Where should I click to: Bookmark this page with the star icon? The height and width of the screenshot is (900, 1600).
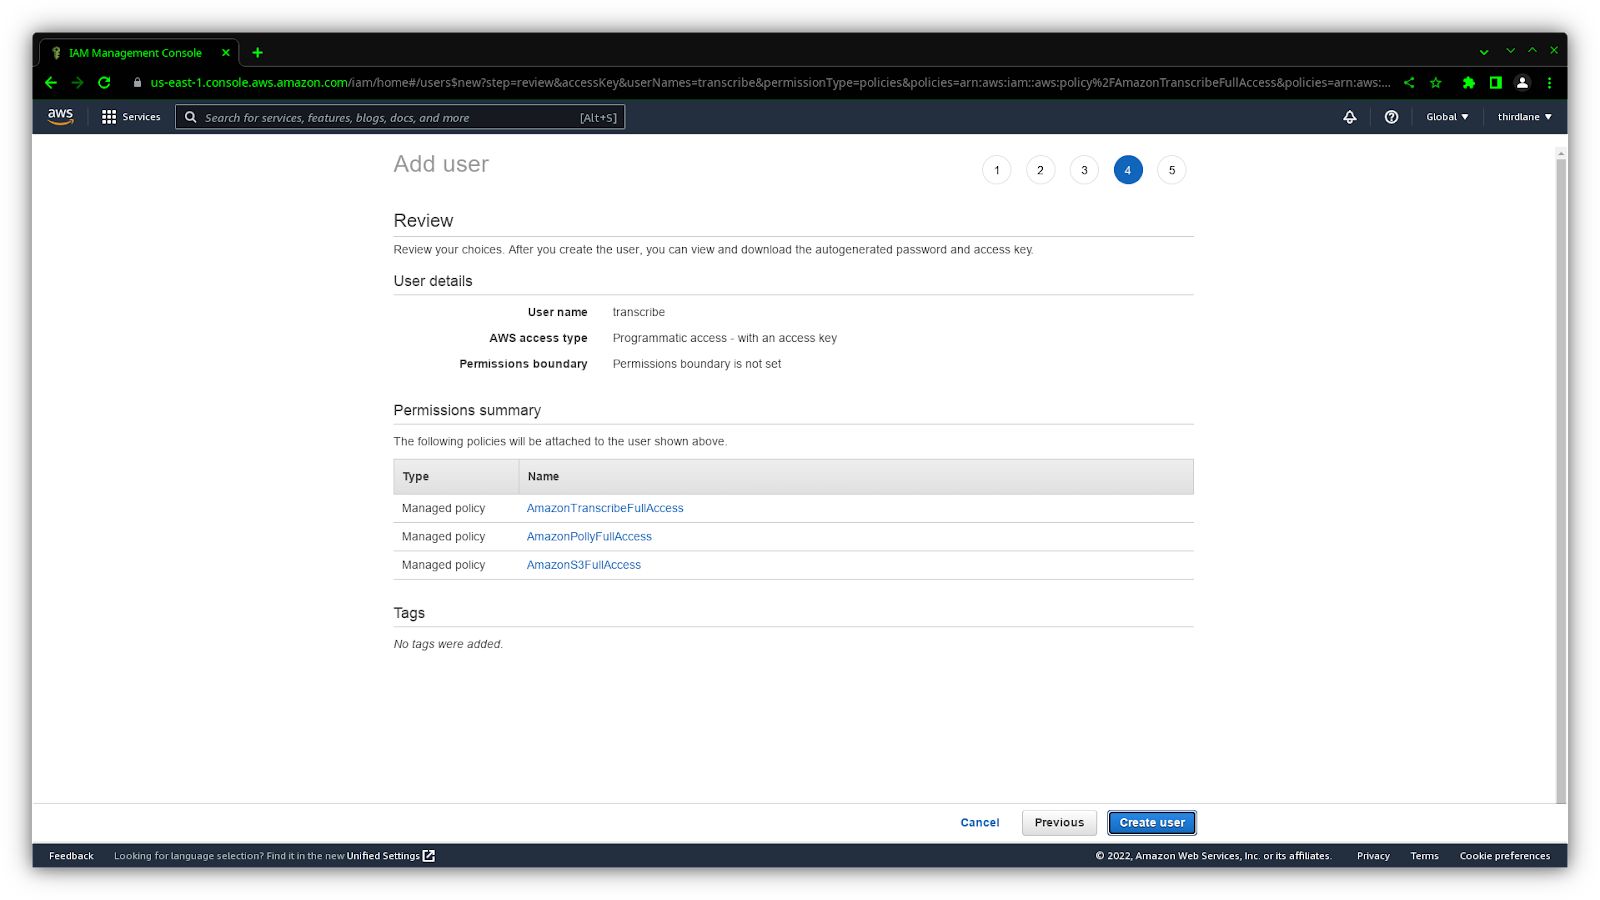click(x=1436, y=83)
